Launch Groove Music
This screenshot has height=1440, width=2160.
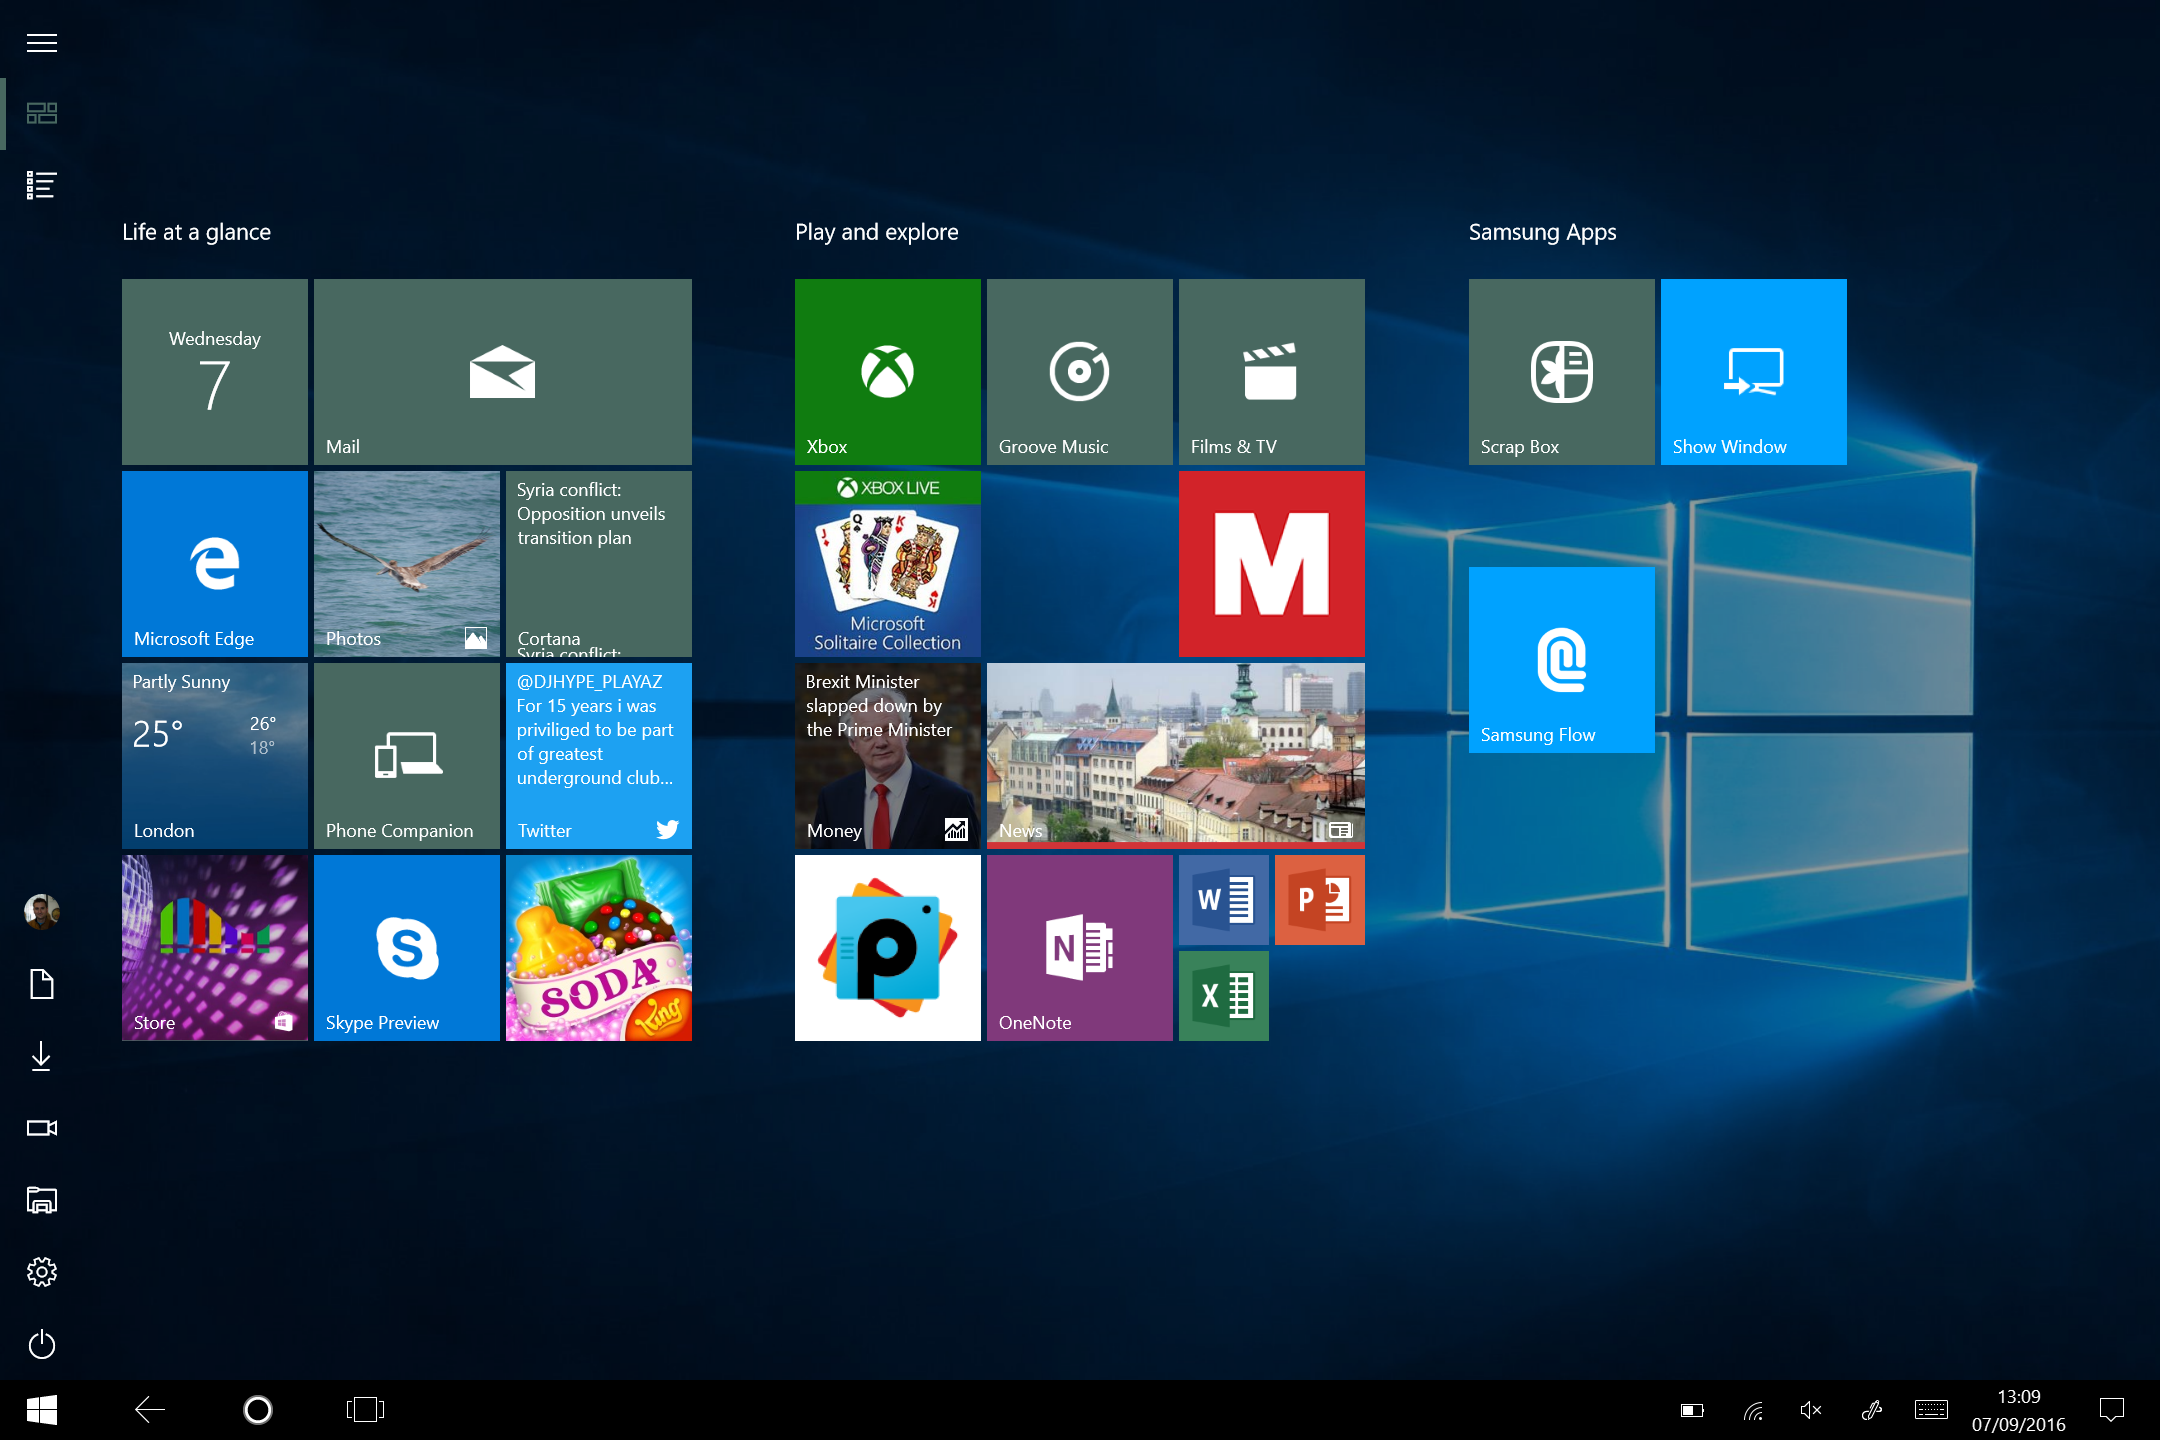coord(1078,372)
